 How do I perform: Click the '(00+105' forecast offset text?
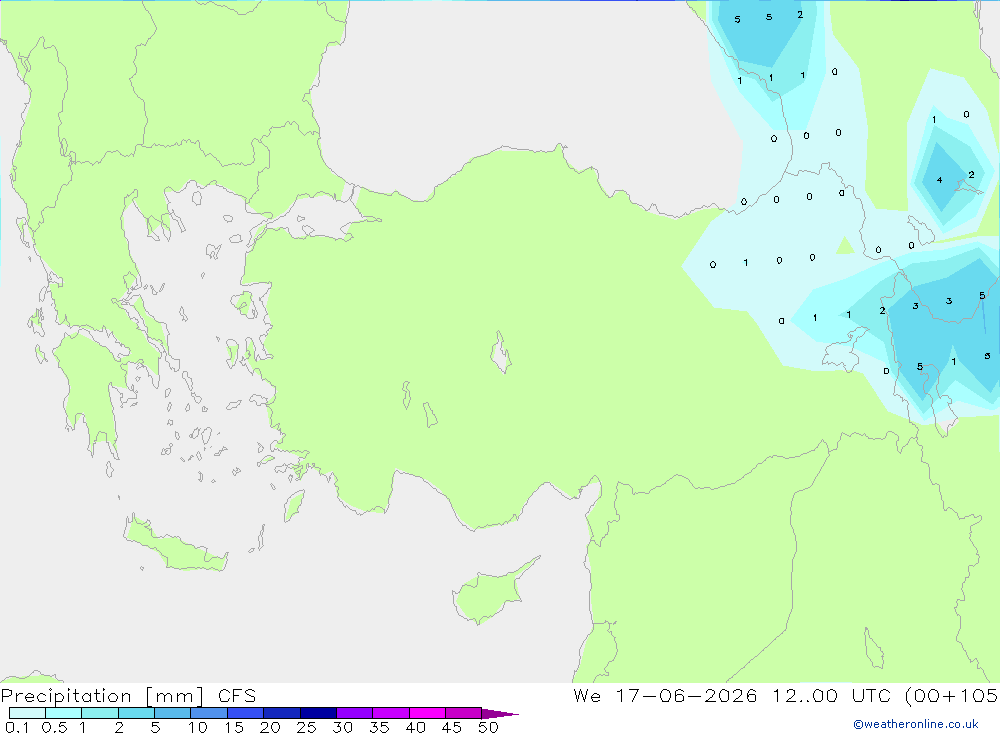point(952,695)
